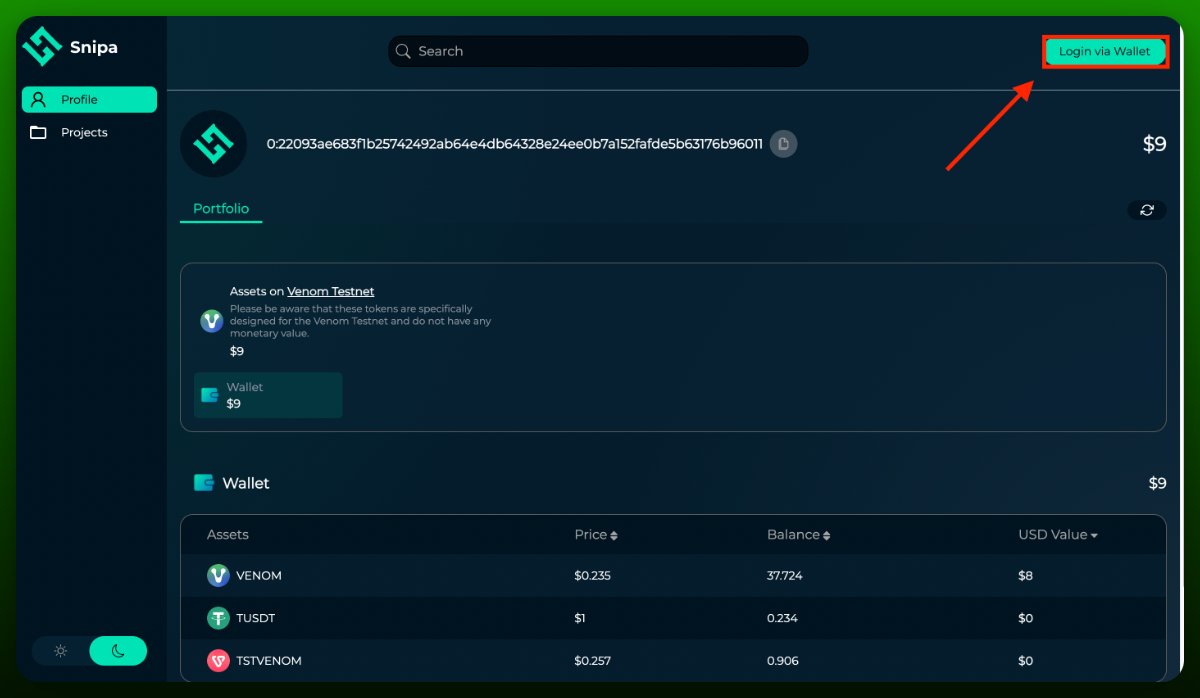Select the TUSDT asset name

pyautogui.click(x=256, y=618)
